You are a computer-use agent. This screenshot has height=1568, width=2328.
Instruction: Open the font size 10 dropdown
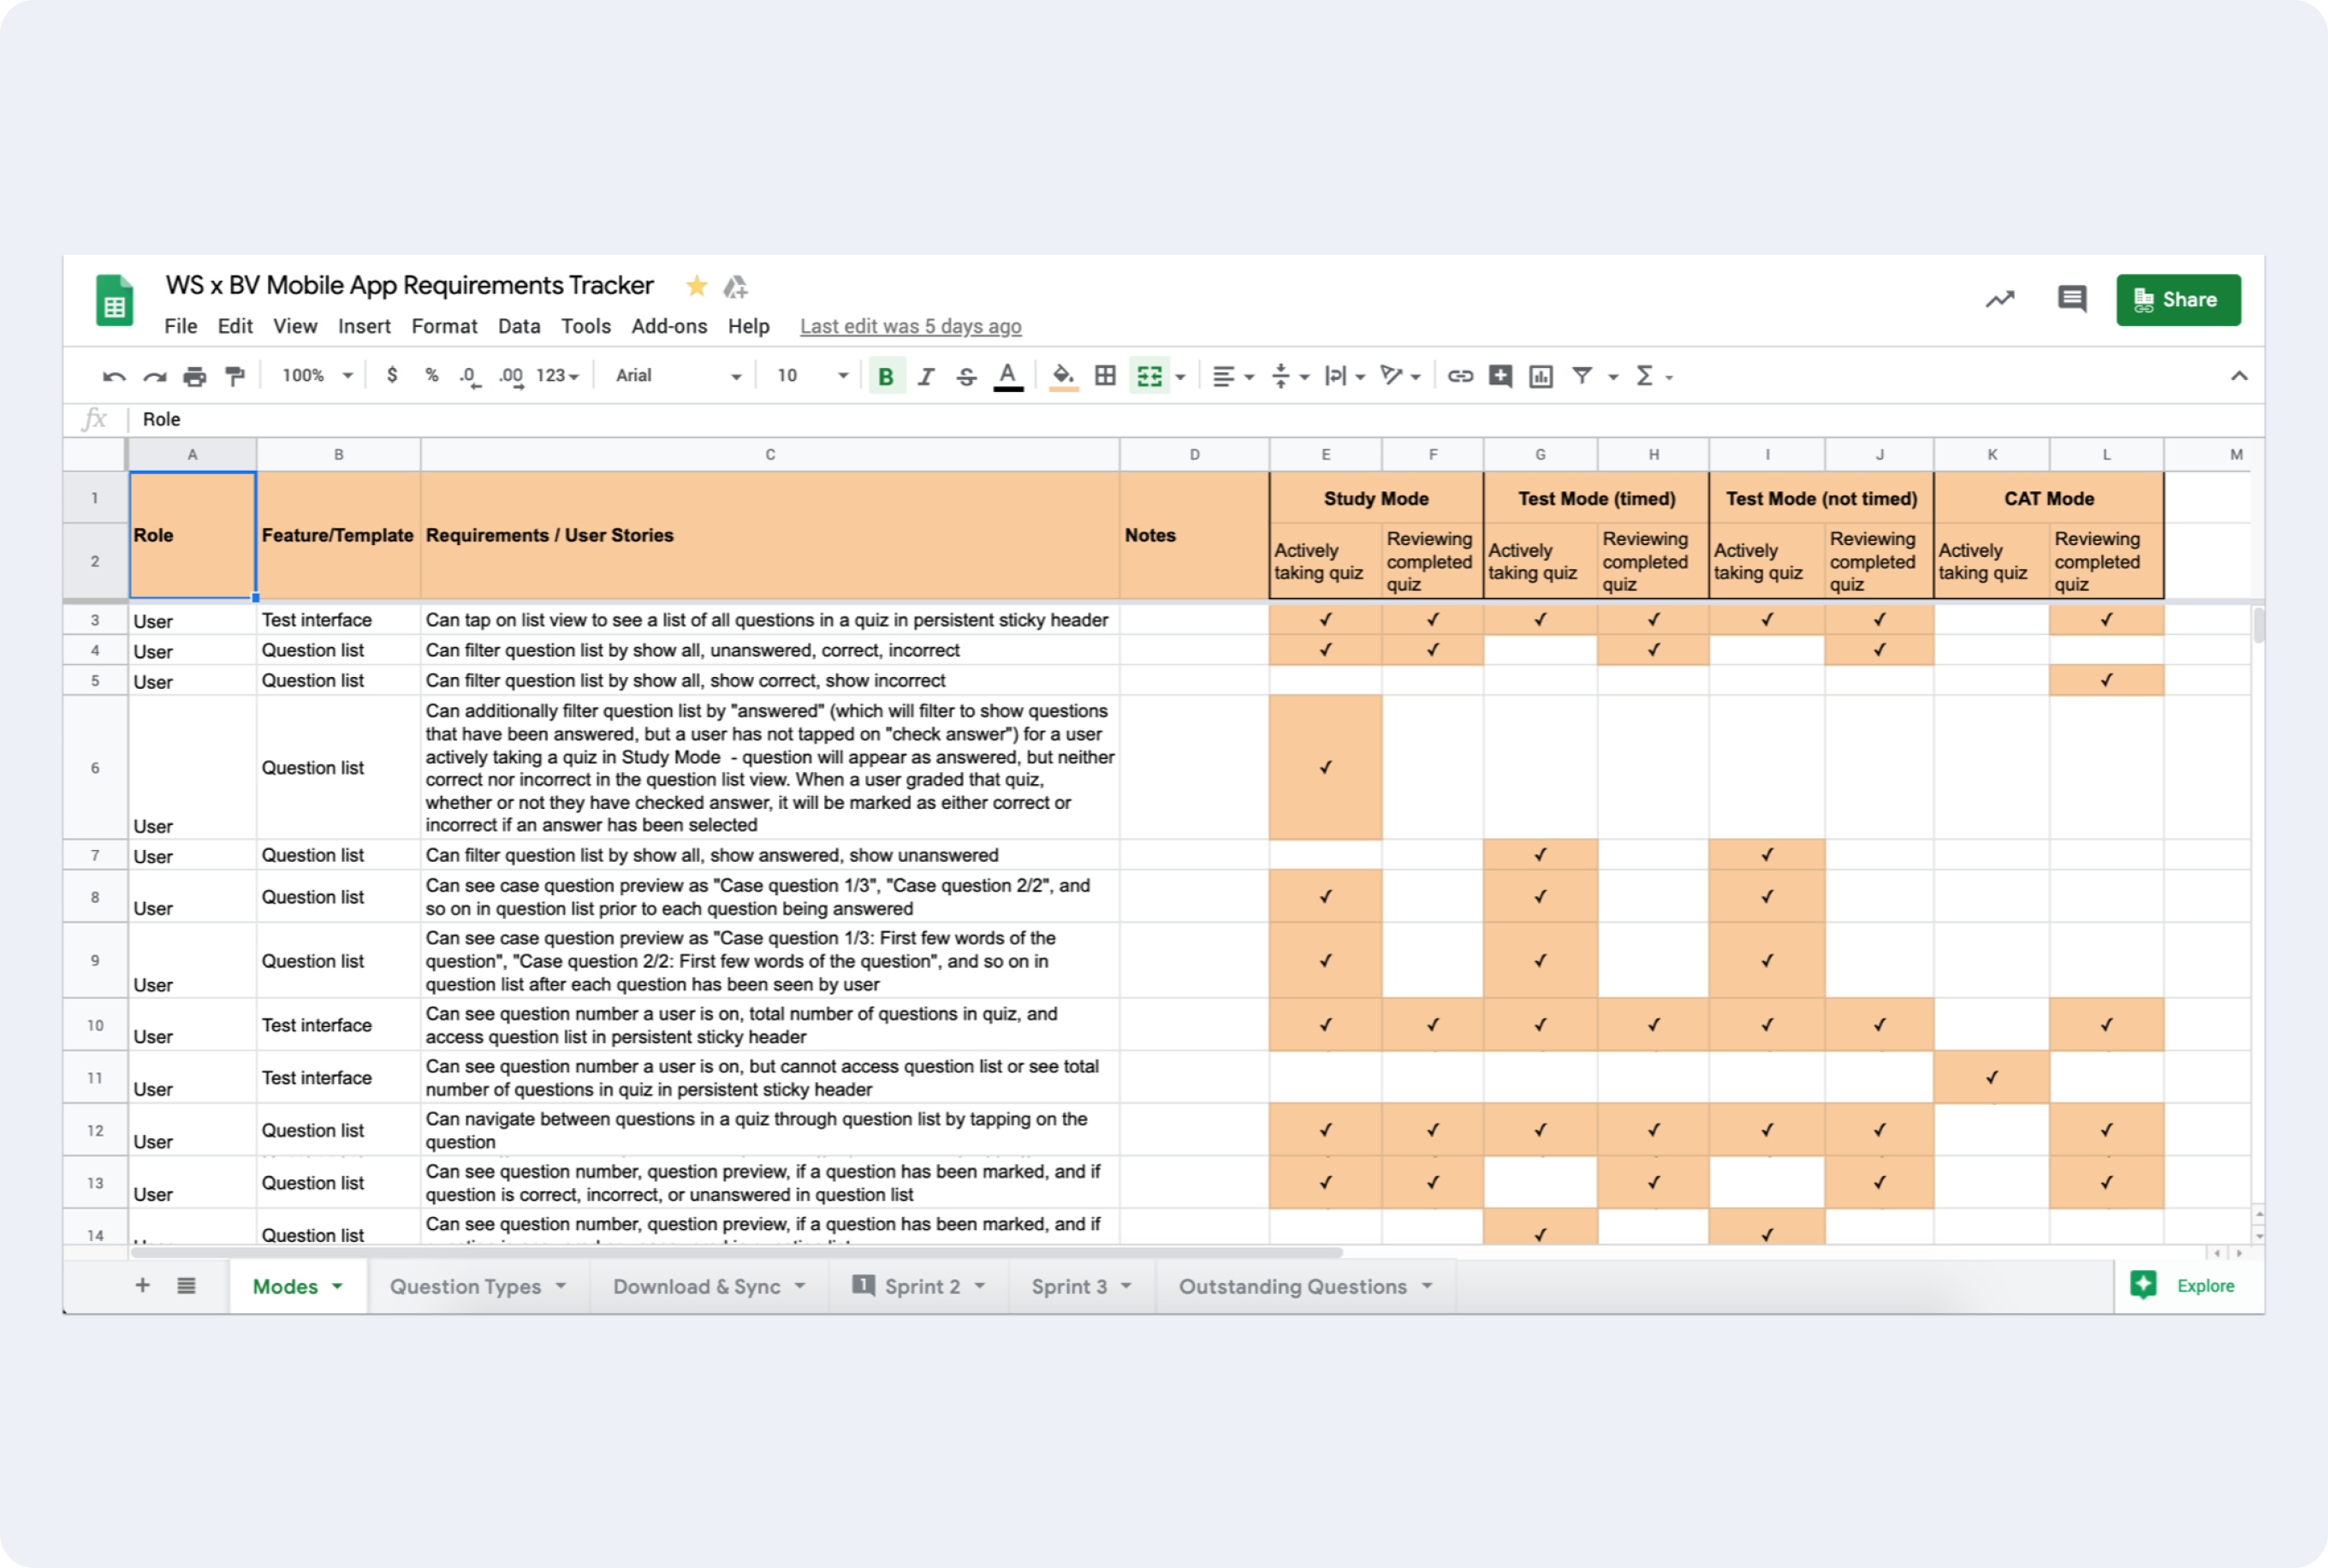coord(812,376)
